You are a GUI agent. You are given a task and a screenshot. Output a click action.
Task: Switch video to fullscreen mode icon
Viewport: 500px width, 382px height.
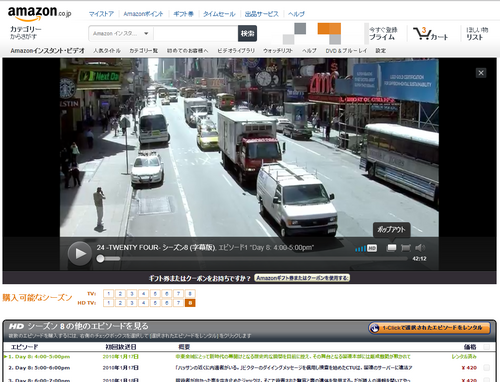[x=406, y=248]
